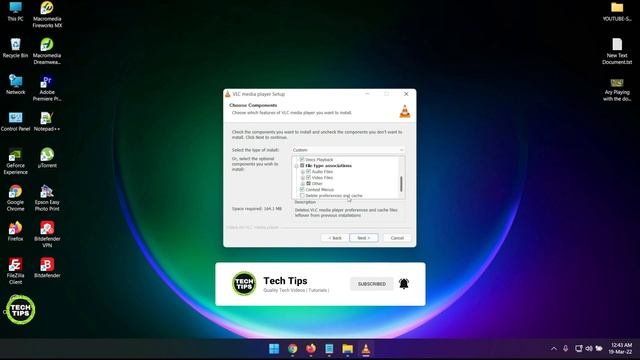Uncheck the Discs Playback component
Image resolution: width=640 pixels, height=360 pixels.
pos(302,159)
